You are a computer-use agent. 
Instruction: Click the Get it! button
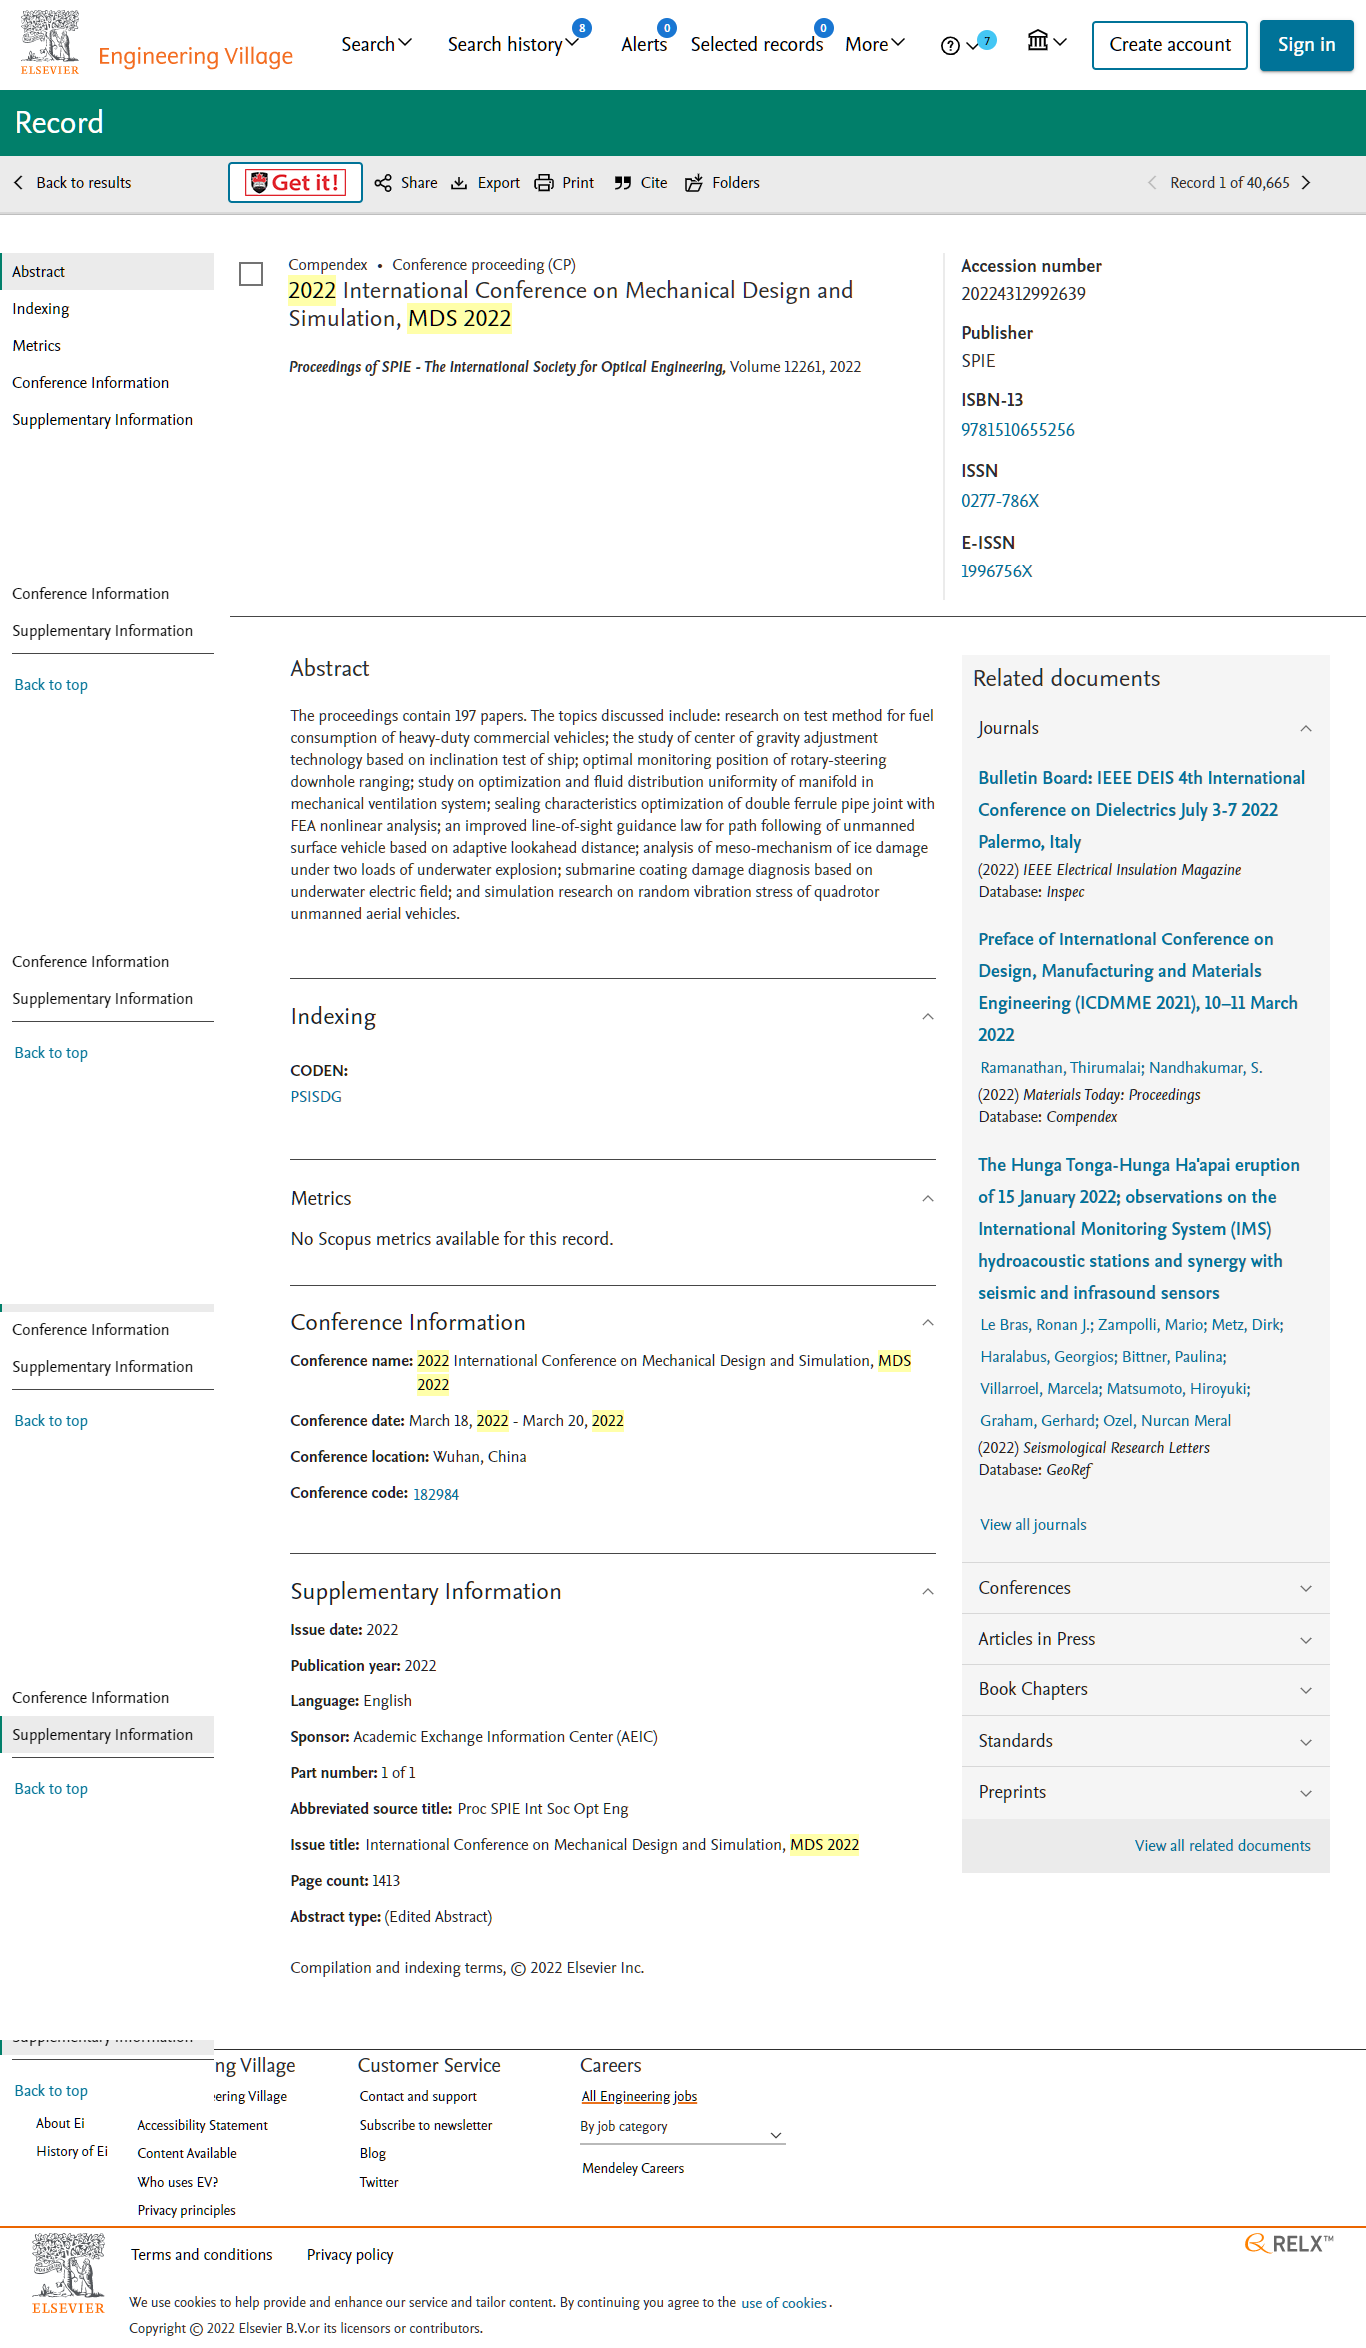295,183
